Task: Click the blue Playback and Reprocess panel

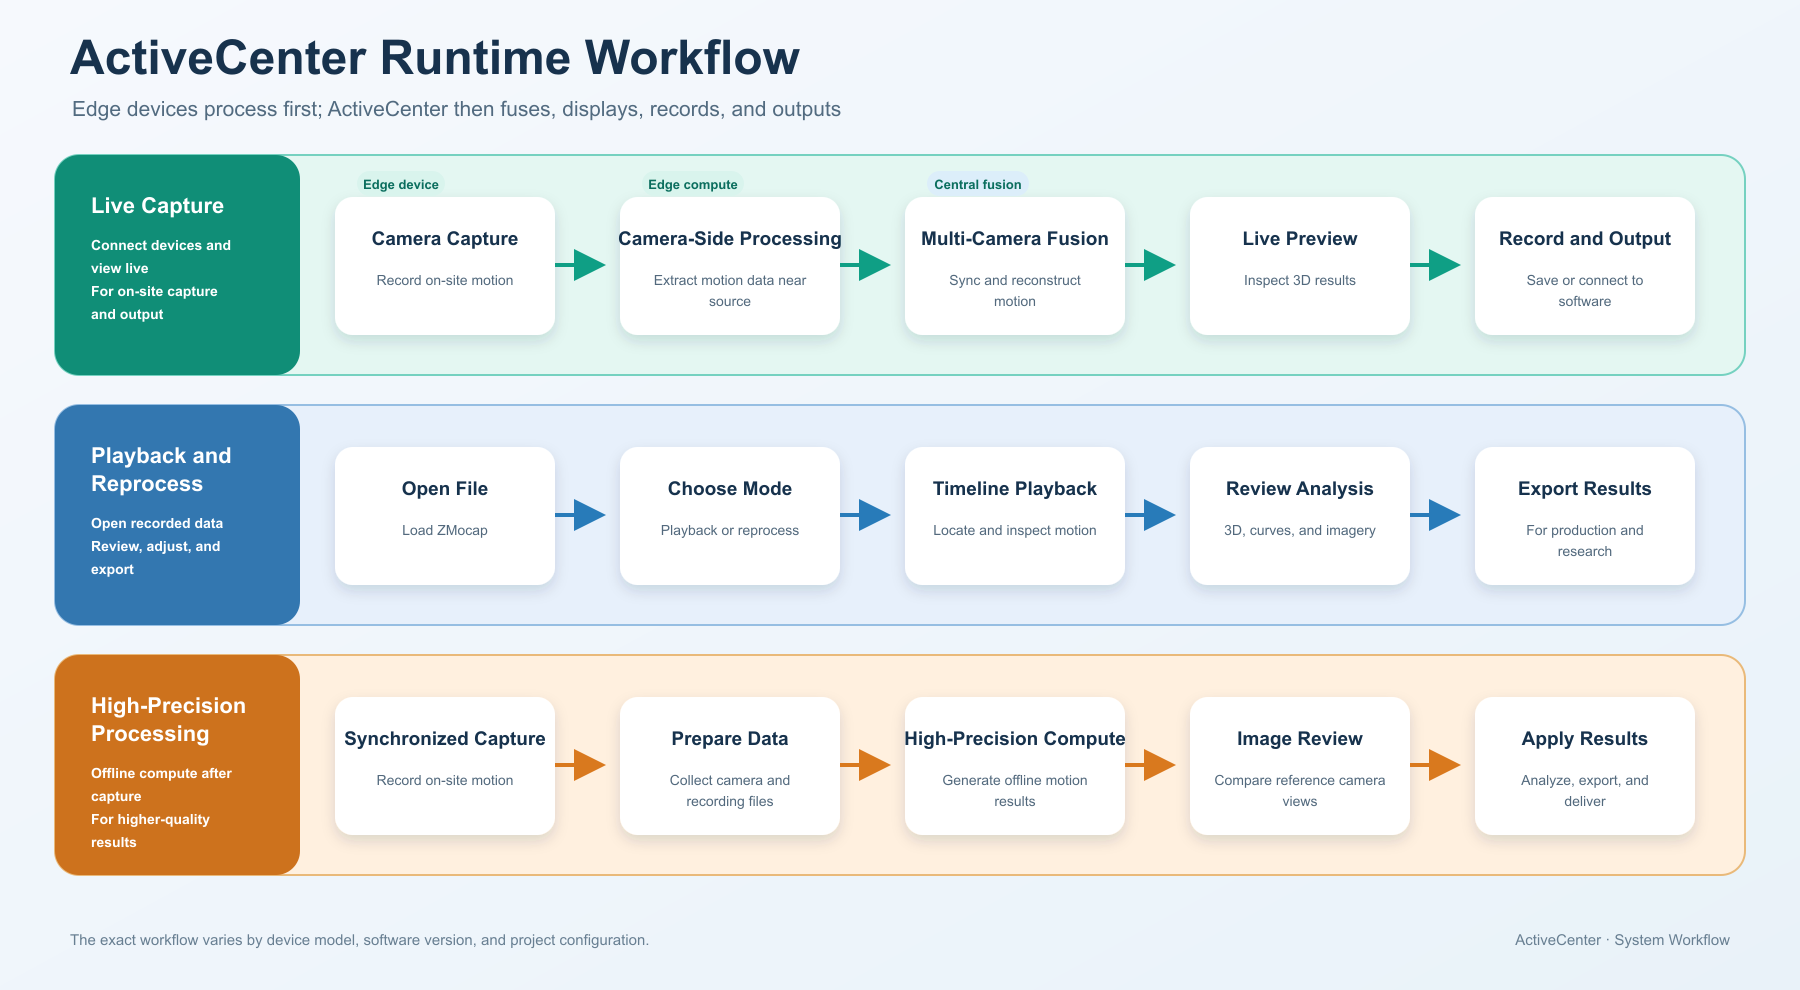Action: pos(177,515)
